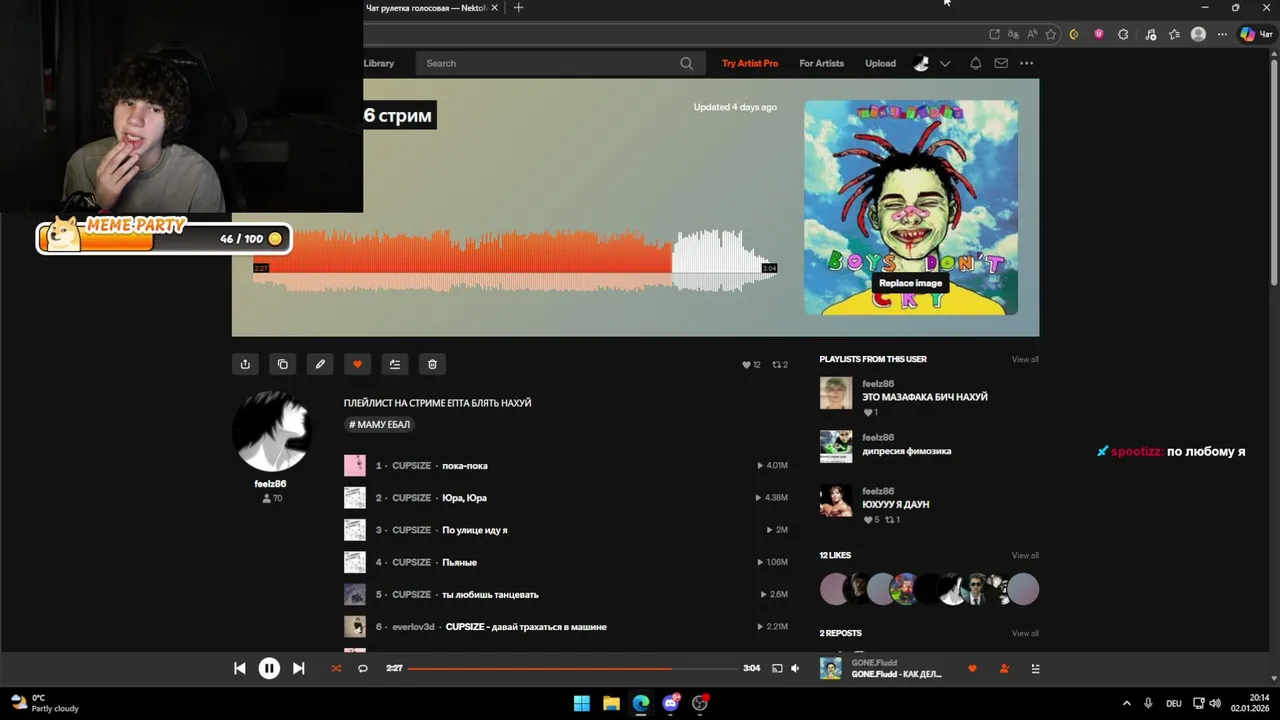Open the For Artists menu item
The image size is (1280, 720).
point(821,63)
